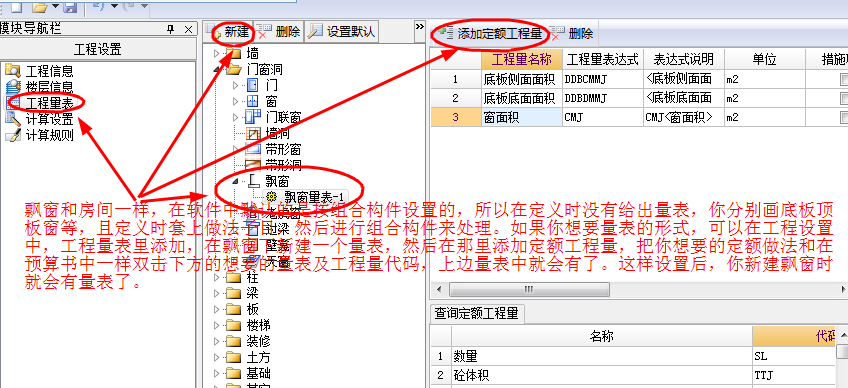
Task: Open the dropdown arrow beside the open folder icon
Action: coord(56,6)
